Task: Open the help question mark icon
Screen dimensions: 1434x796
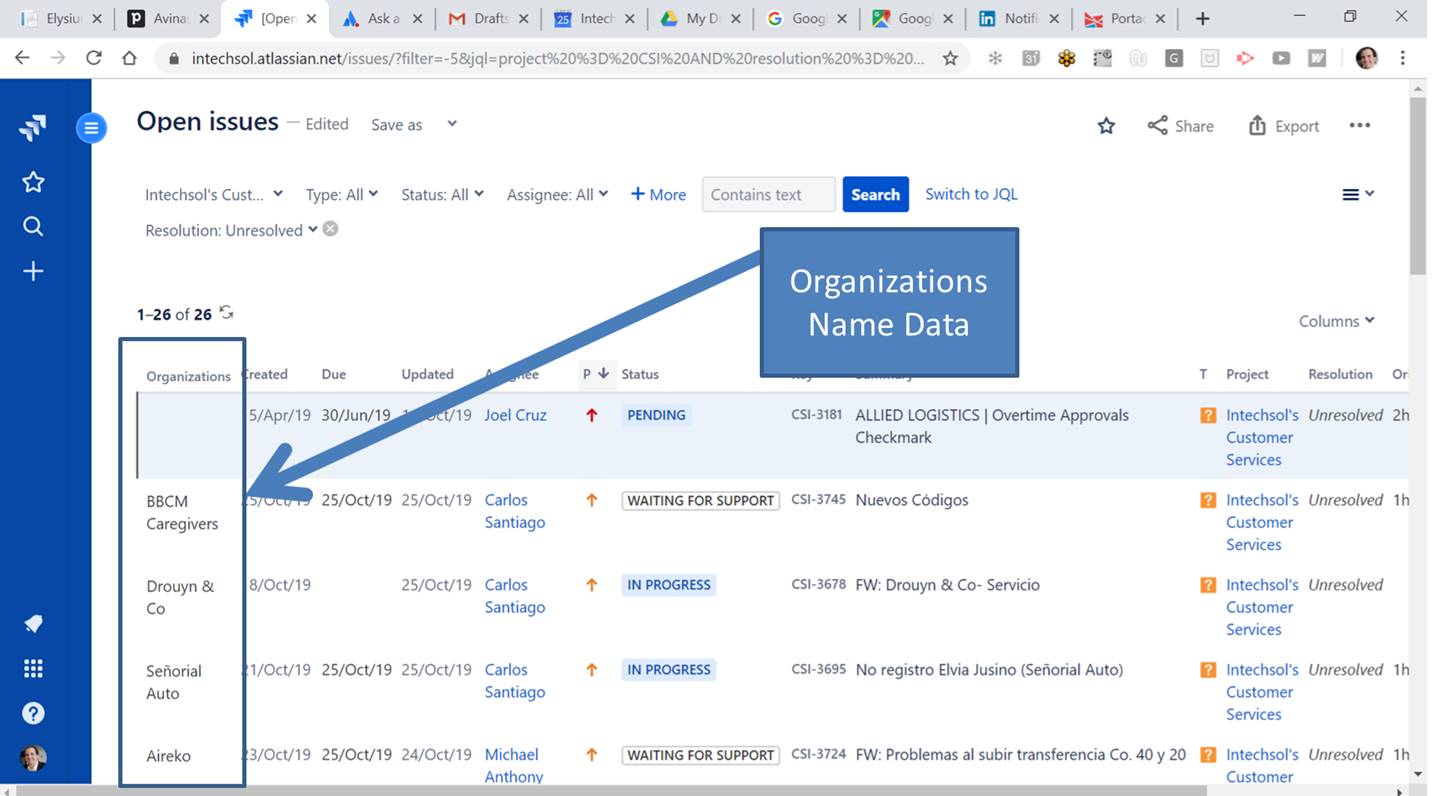Action: [33, 713]
